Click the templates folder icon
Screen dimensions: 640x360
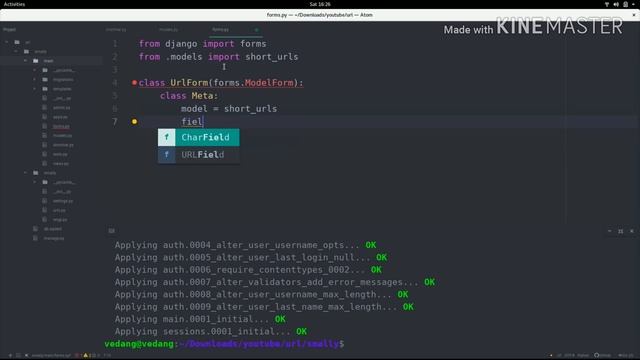(45, 89)
